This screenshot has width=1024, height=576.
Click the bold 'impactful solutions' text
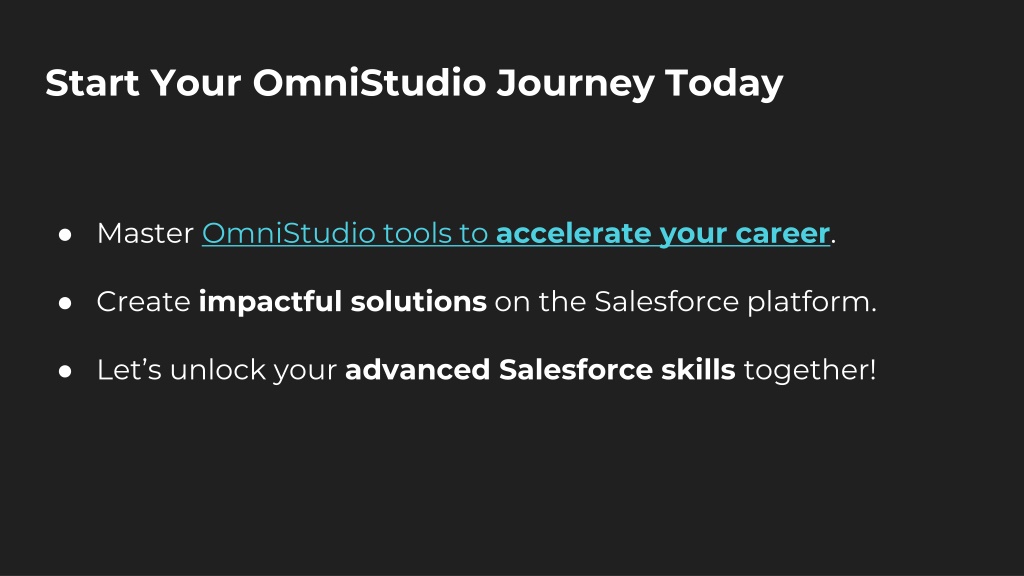coord(342,302)
